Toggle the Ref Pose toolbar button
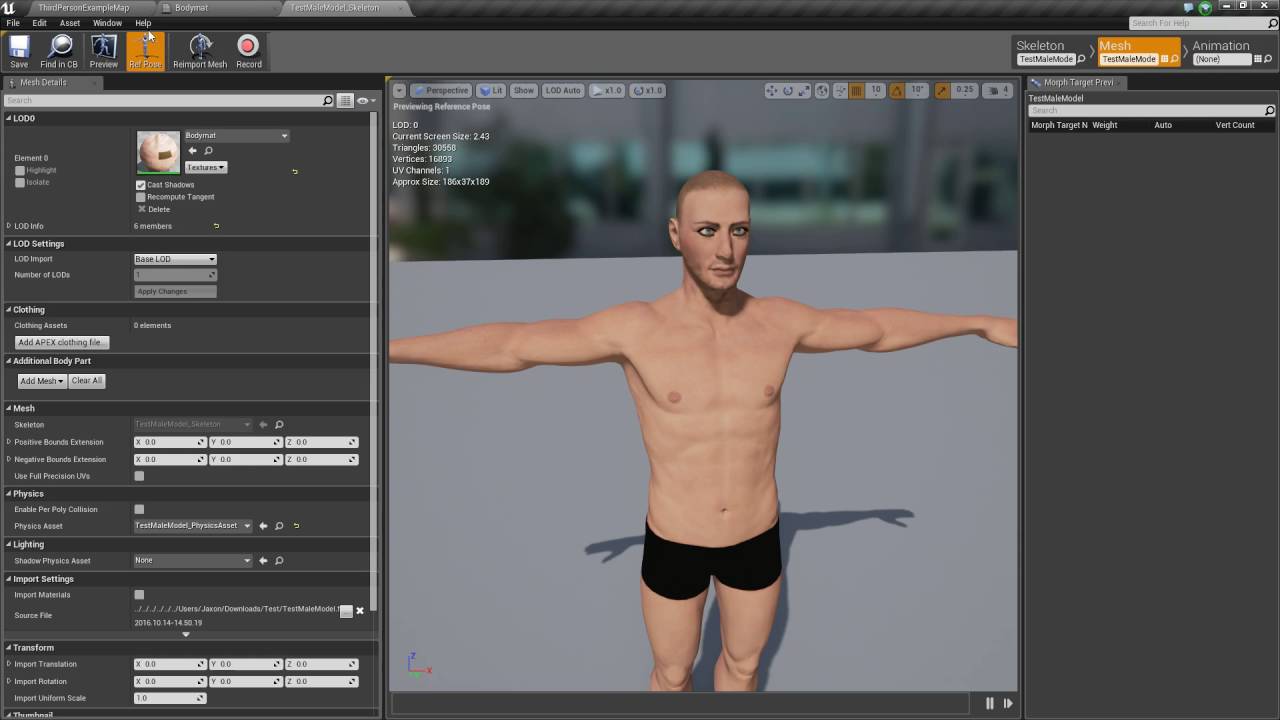This screenshot has width=1280, height=720. click(145, 51)
